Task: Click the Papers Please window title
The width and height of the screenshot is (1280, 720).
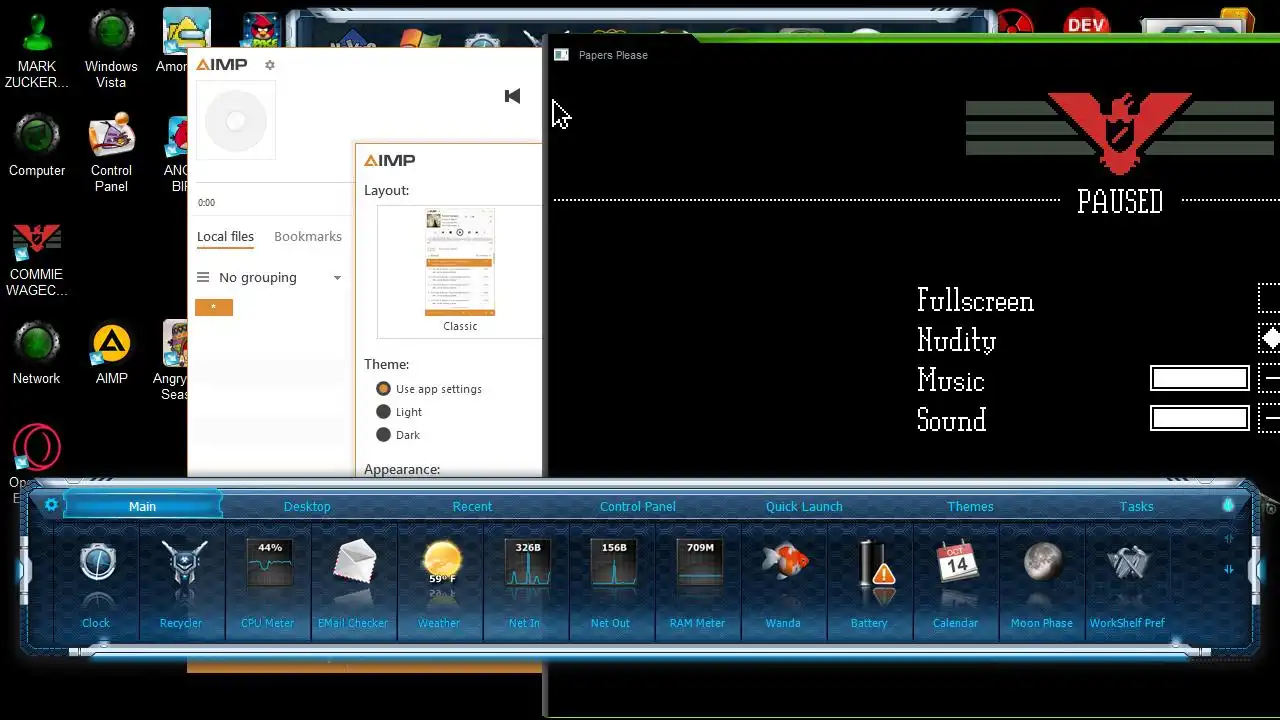Action: coord(613,55)
